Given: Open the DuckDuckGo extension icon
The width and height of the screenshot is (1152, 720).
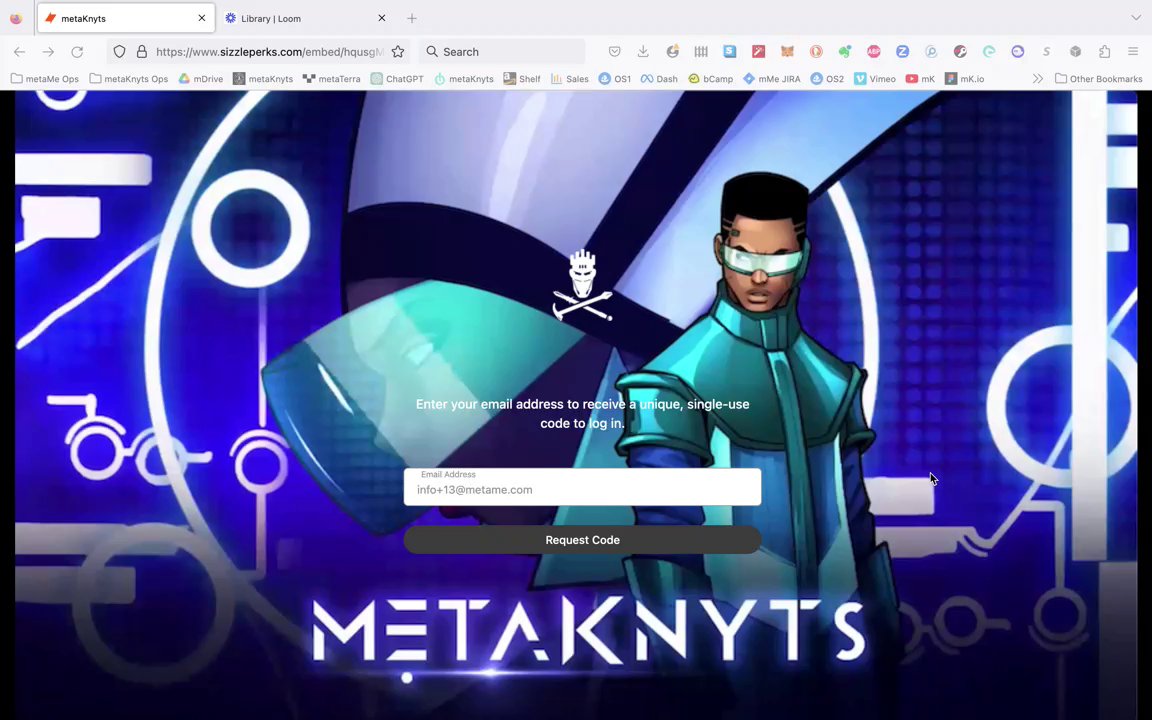Looking at the screenshot, I should click(x=816, y=51).
